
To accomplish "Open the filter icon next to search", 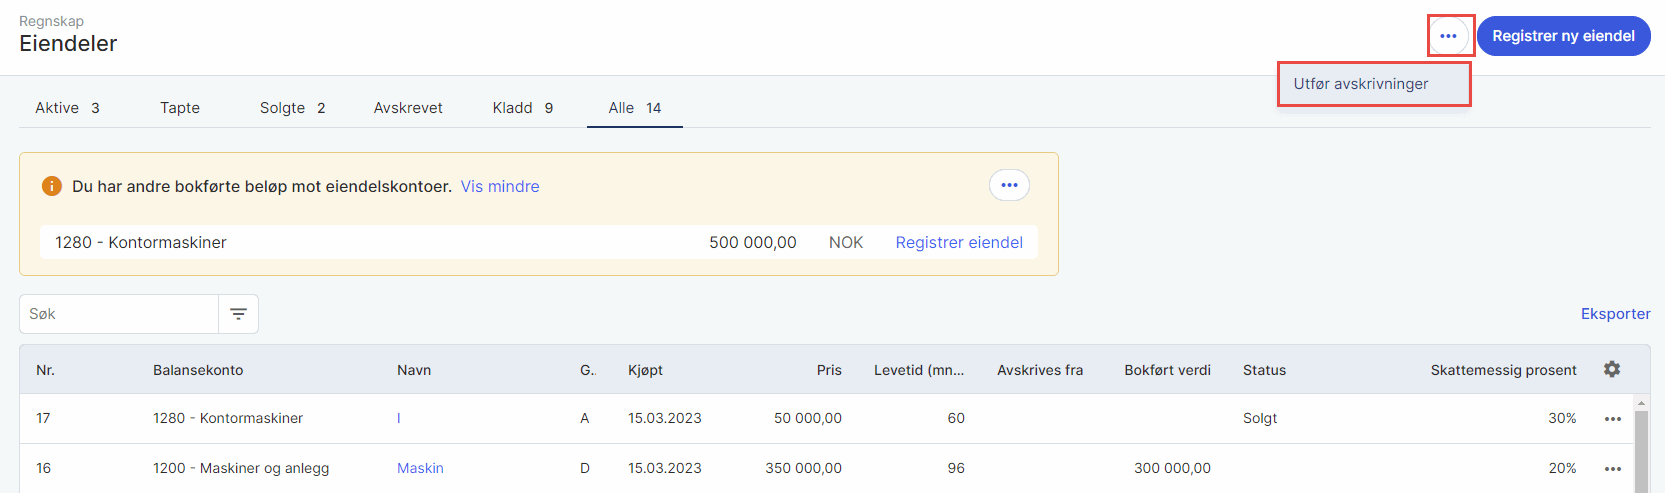I will tap(238, 314).
